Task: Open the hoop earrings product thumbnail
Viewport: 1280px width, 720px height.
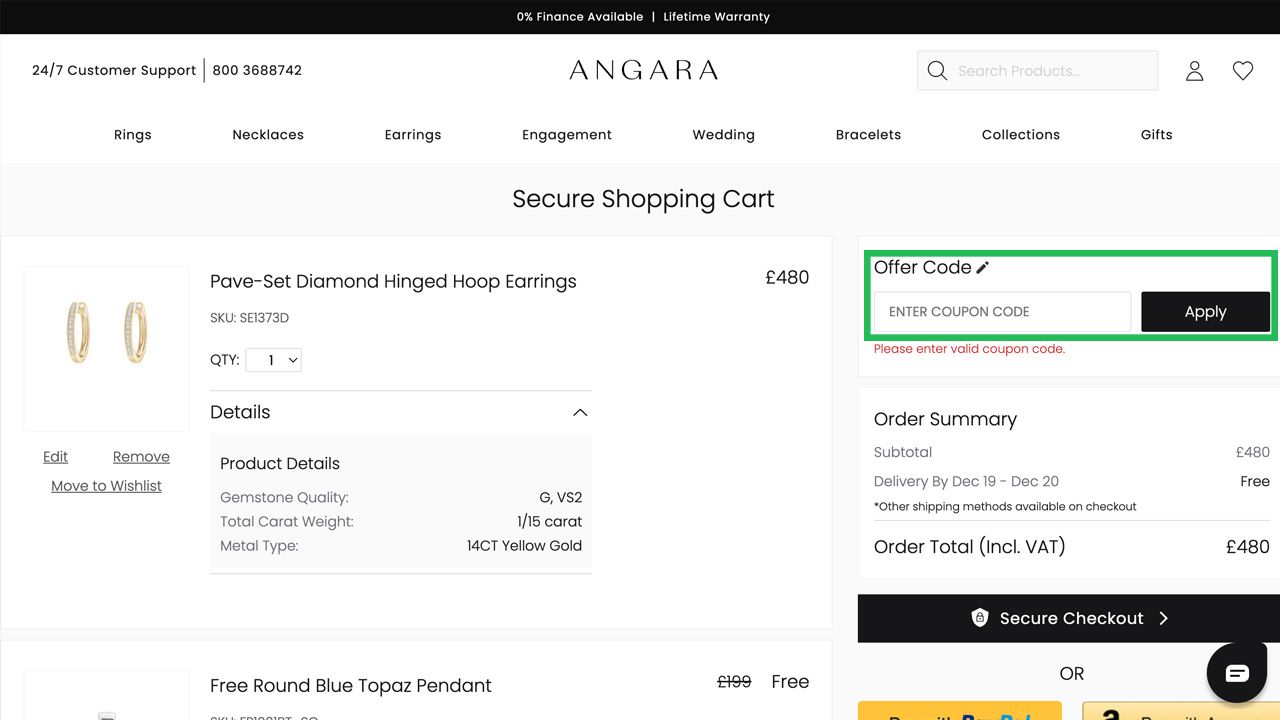Action: 107,349
